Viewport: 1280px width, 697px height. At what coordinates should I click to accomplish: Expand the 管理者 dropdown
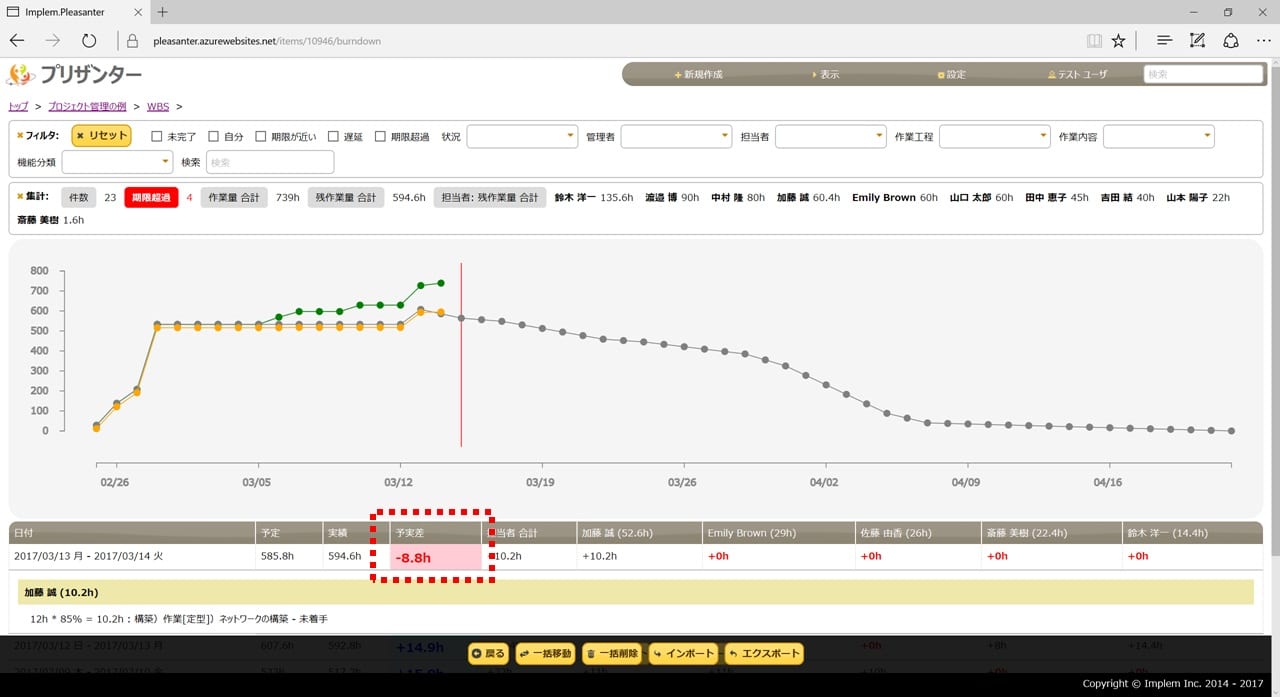coord(676,137)
